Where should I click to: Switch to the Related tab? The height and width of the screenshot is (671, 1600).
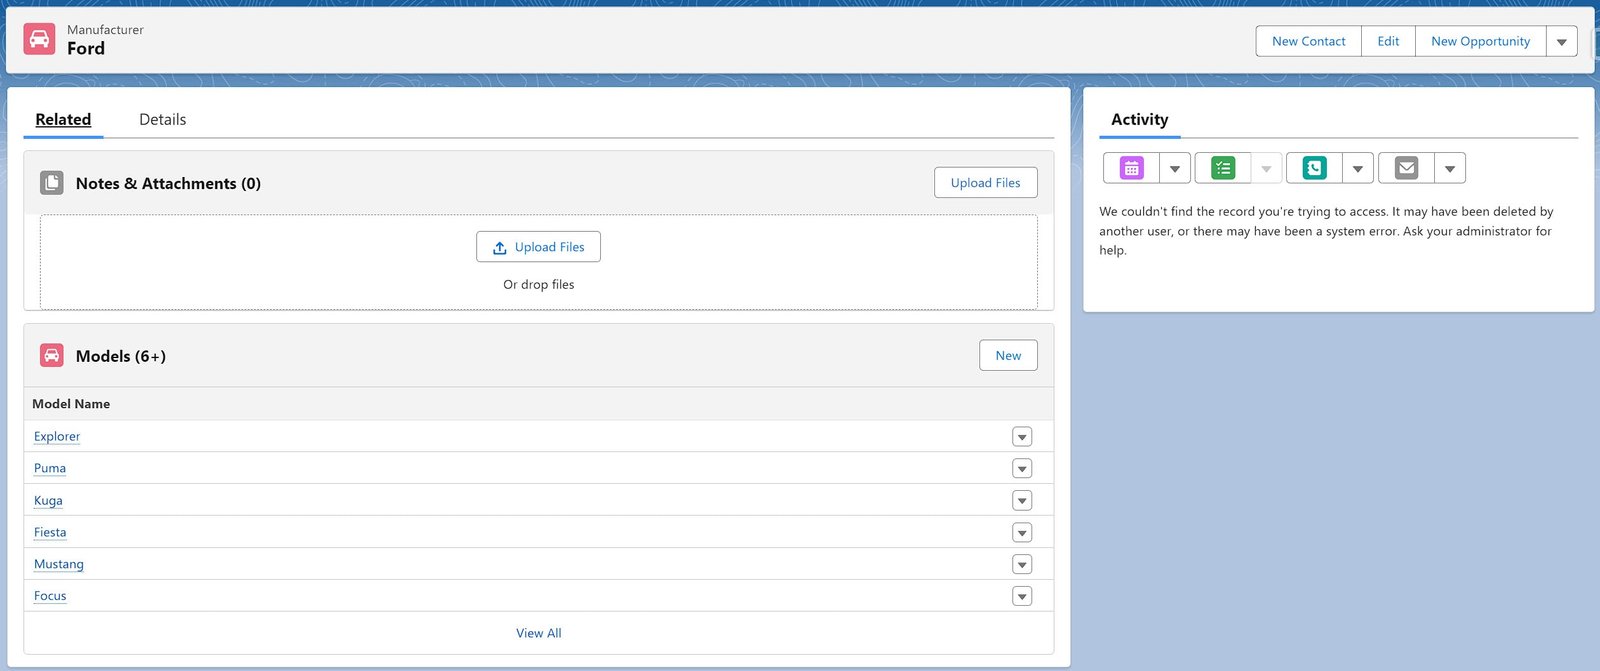pos(63,119)
